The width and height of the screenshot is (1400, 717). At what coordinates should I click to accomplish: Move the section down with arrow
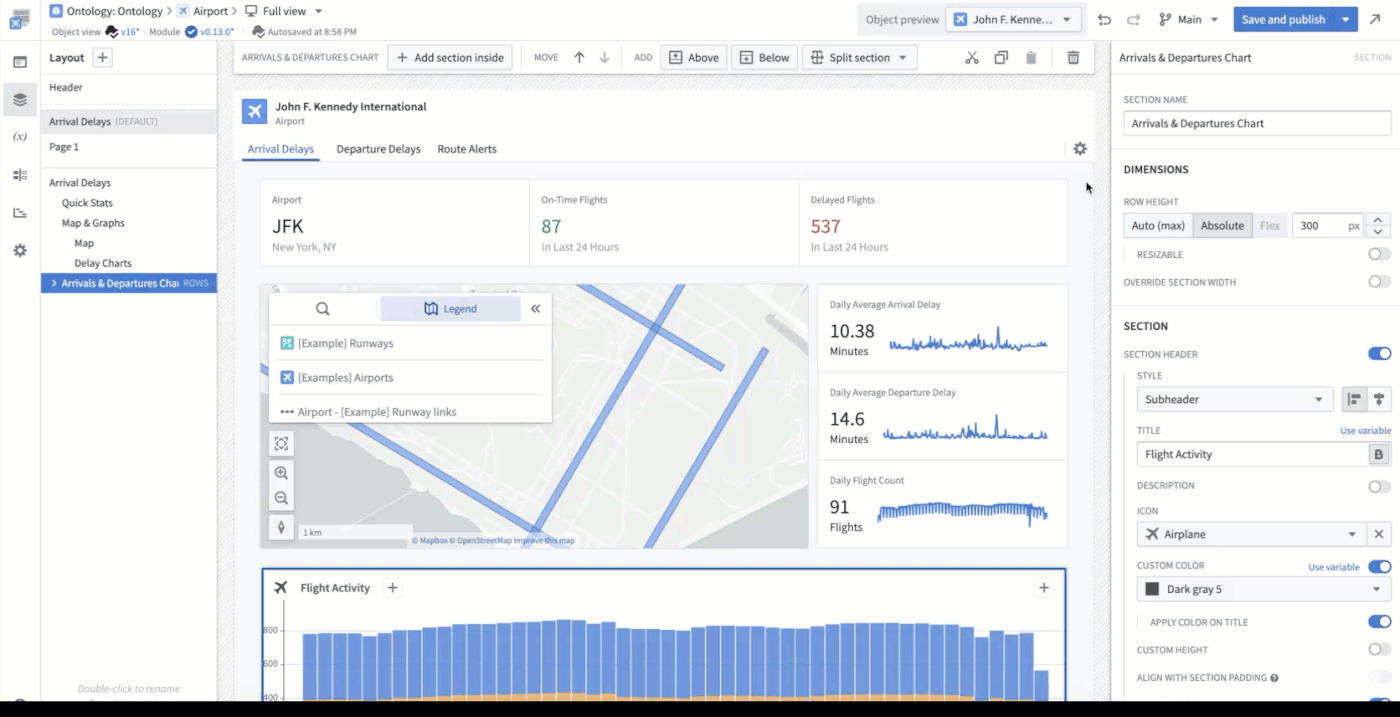coord(604,58)
